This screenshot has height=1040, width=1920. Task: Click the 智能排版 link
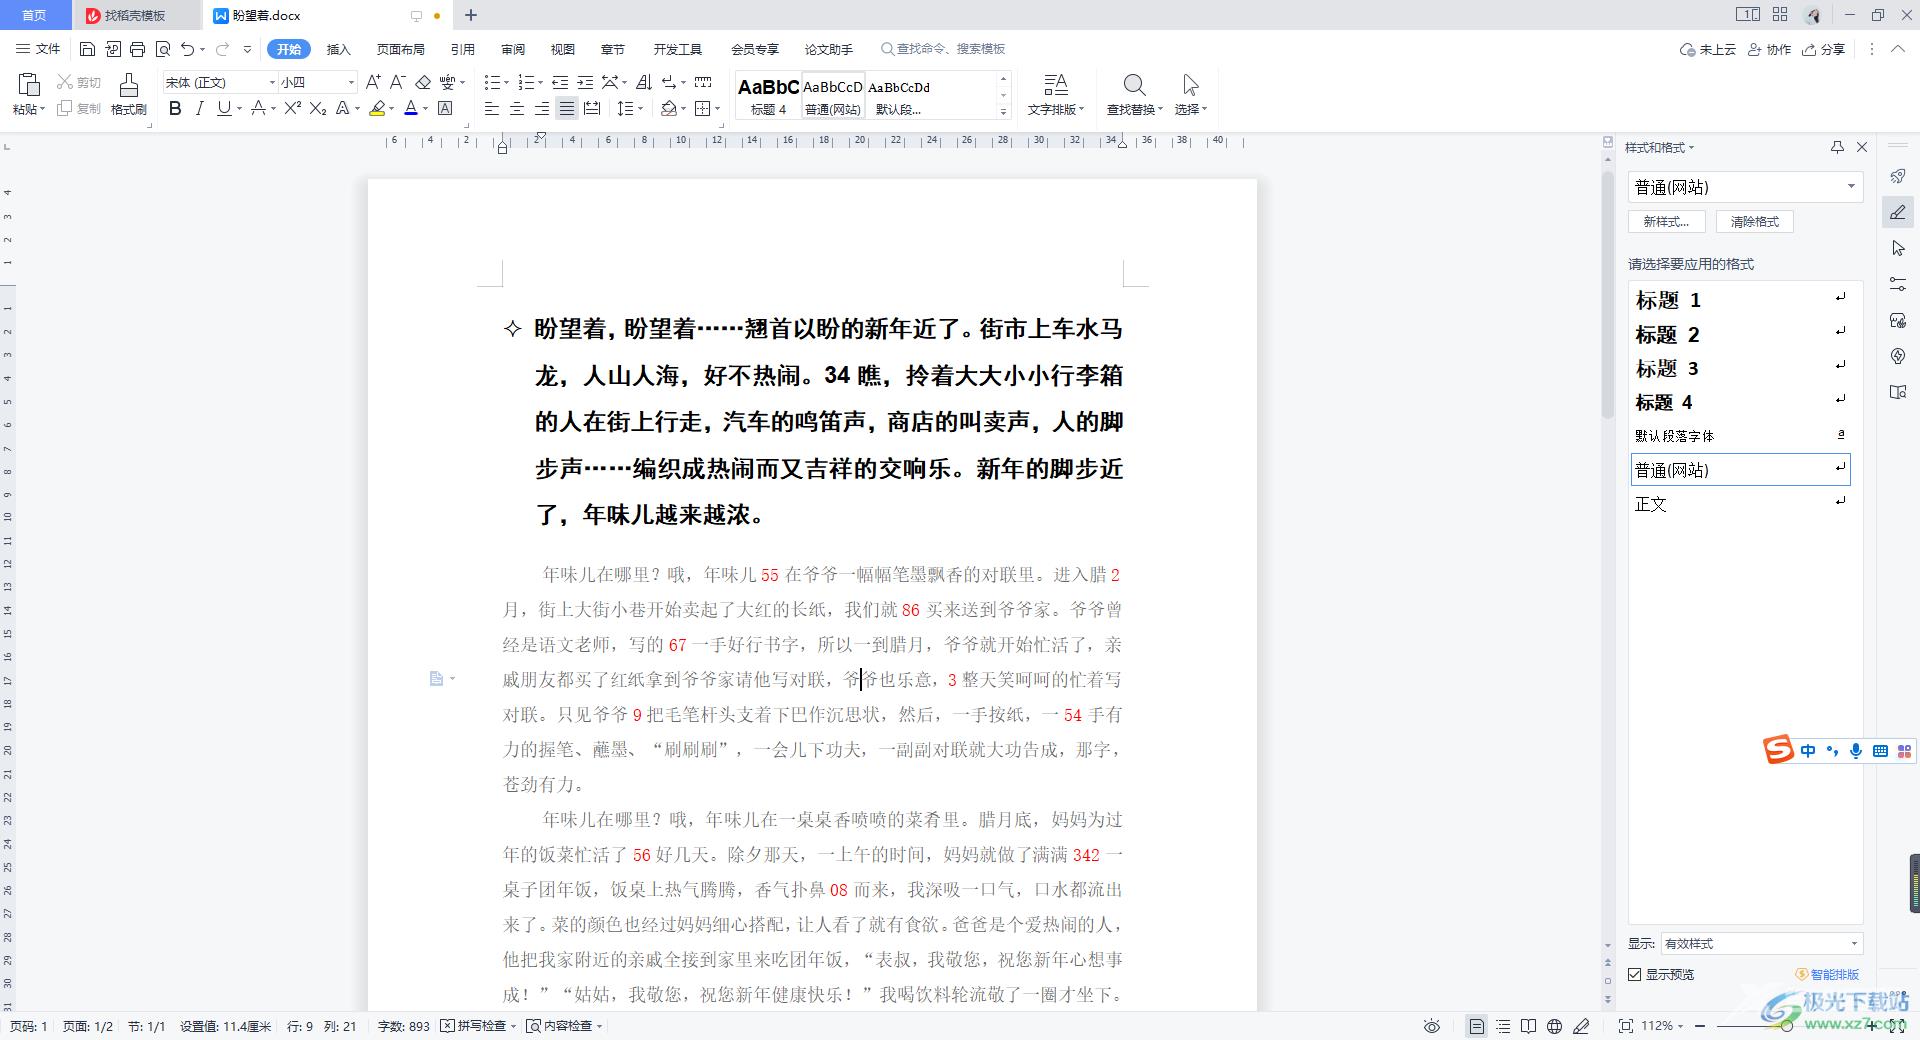point(1827,974)
